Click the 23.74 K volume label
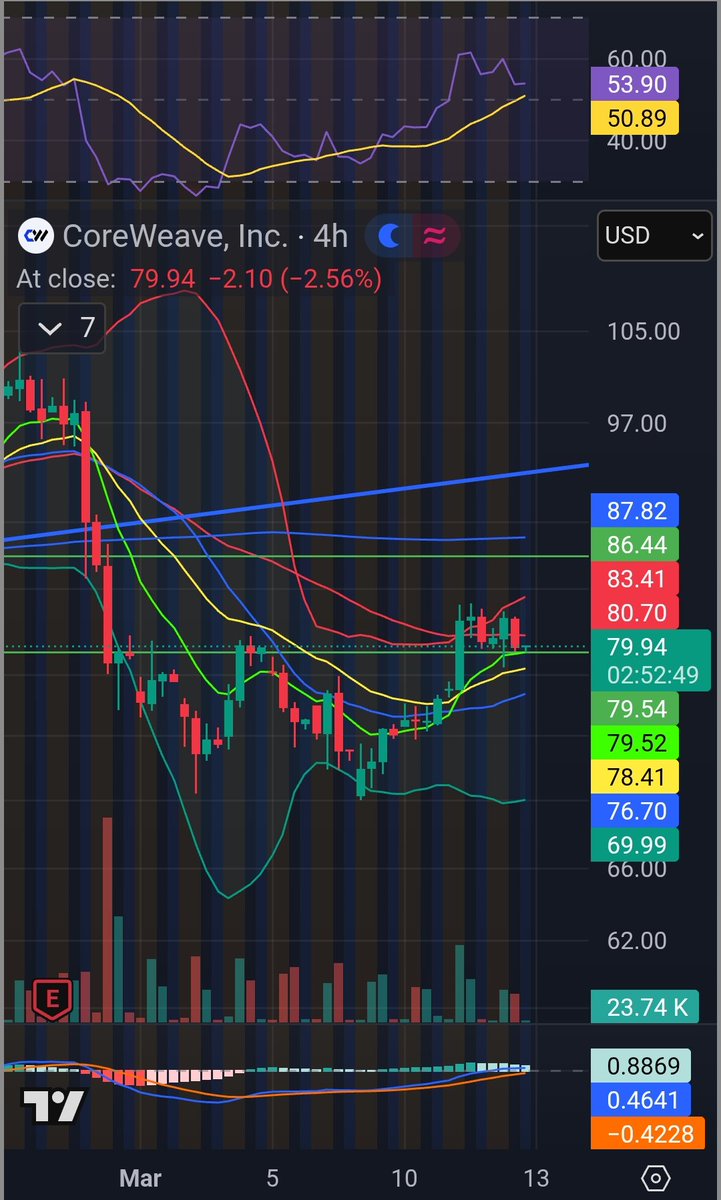This screenshot has width=721, height=1200. pos(645,1008)
